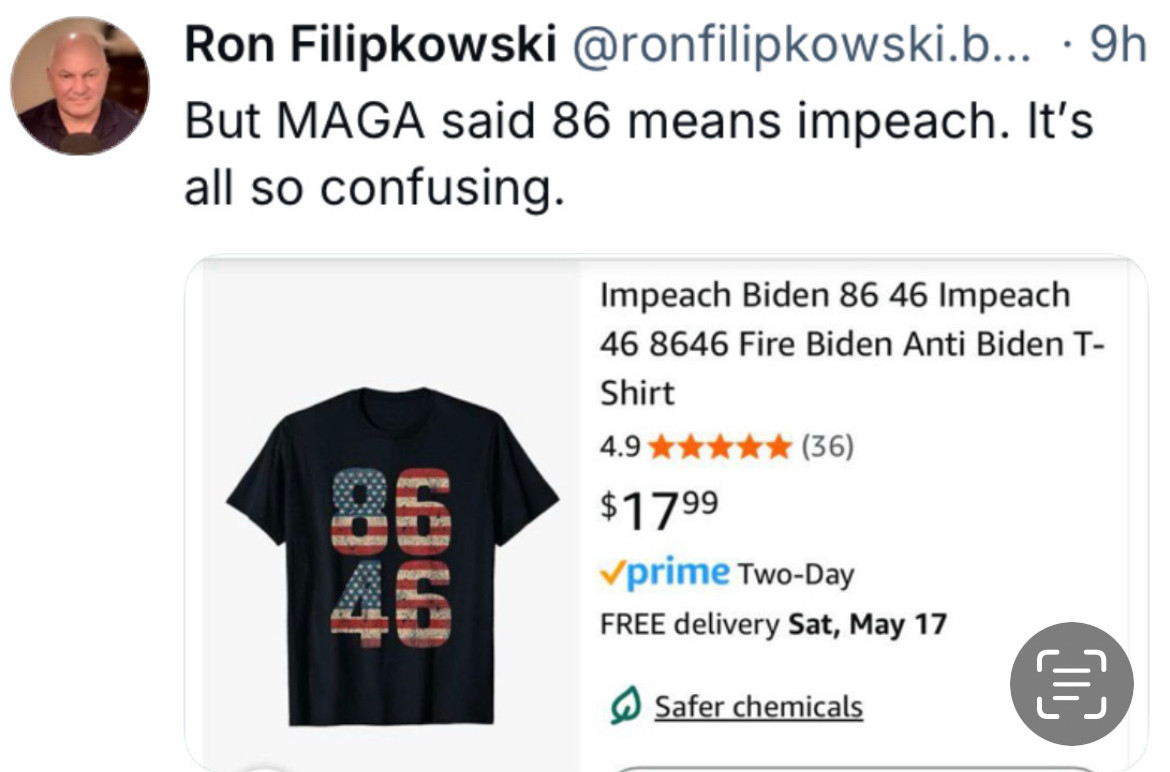Open the Safer chemicals link

coord(758,707)
